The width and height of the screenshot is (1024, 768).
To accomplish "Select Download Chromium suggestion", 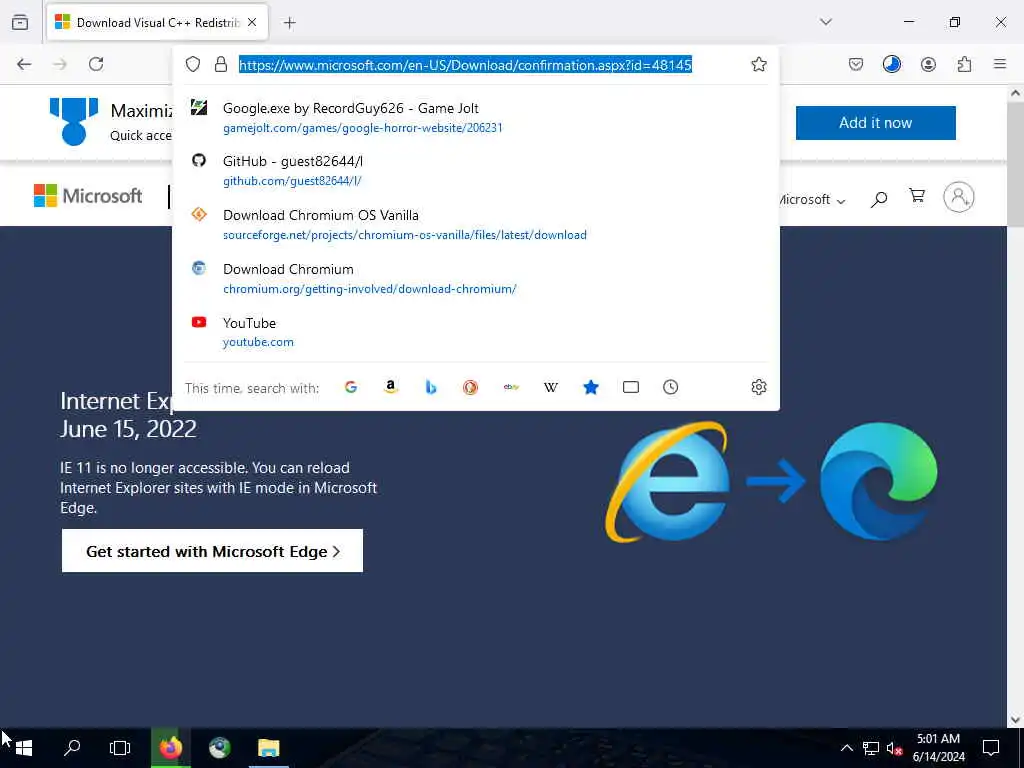I will pos(476,278).
